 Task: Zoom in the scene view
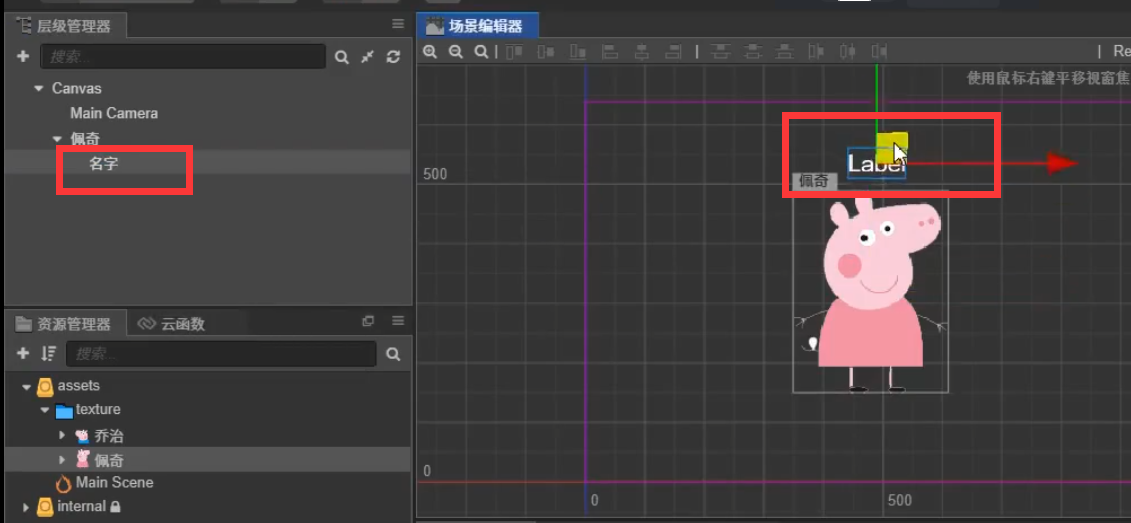click(430, 52)
